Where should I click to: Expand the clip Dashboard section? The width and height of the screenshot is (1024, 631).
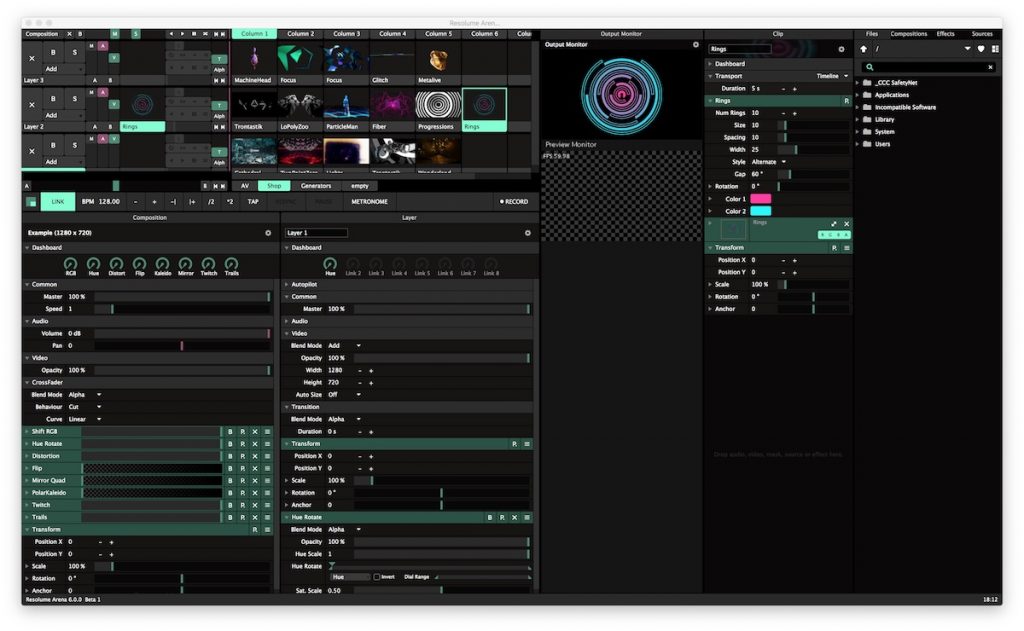[x=711, y=64]
